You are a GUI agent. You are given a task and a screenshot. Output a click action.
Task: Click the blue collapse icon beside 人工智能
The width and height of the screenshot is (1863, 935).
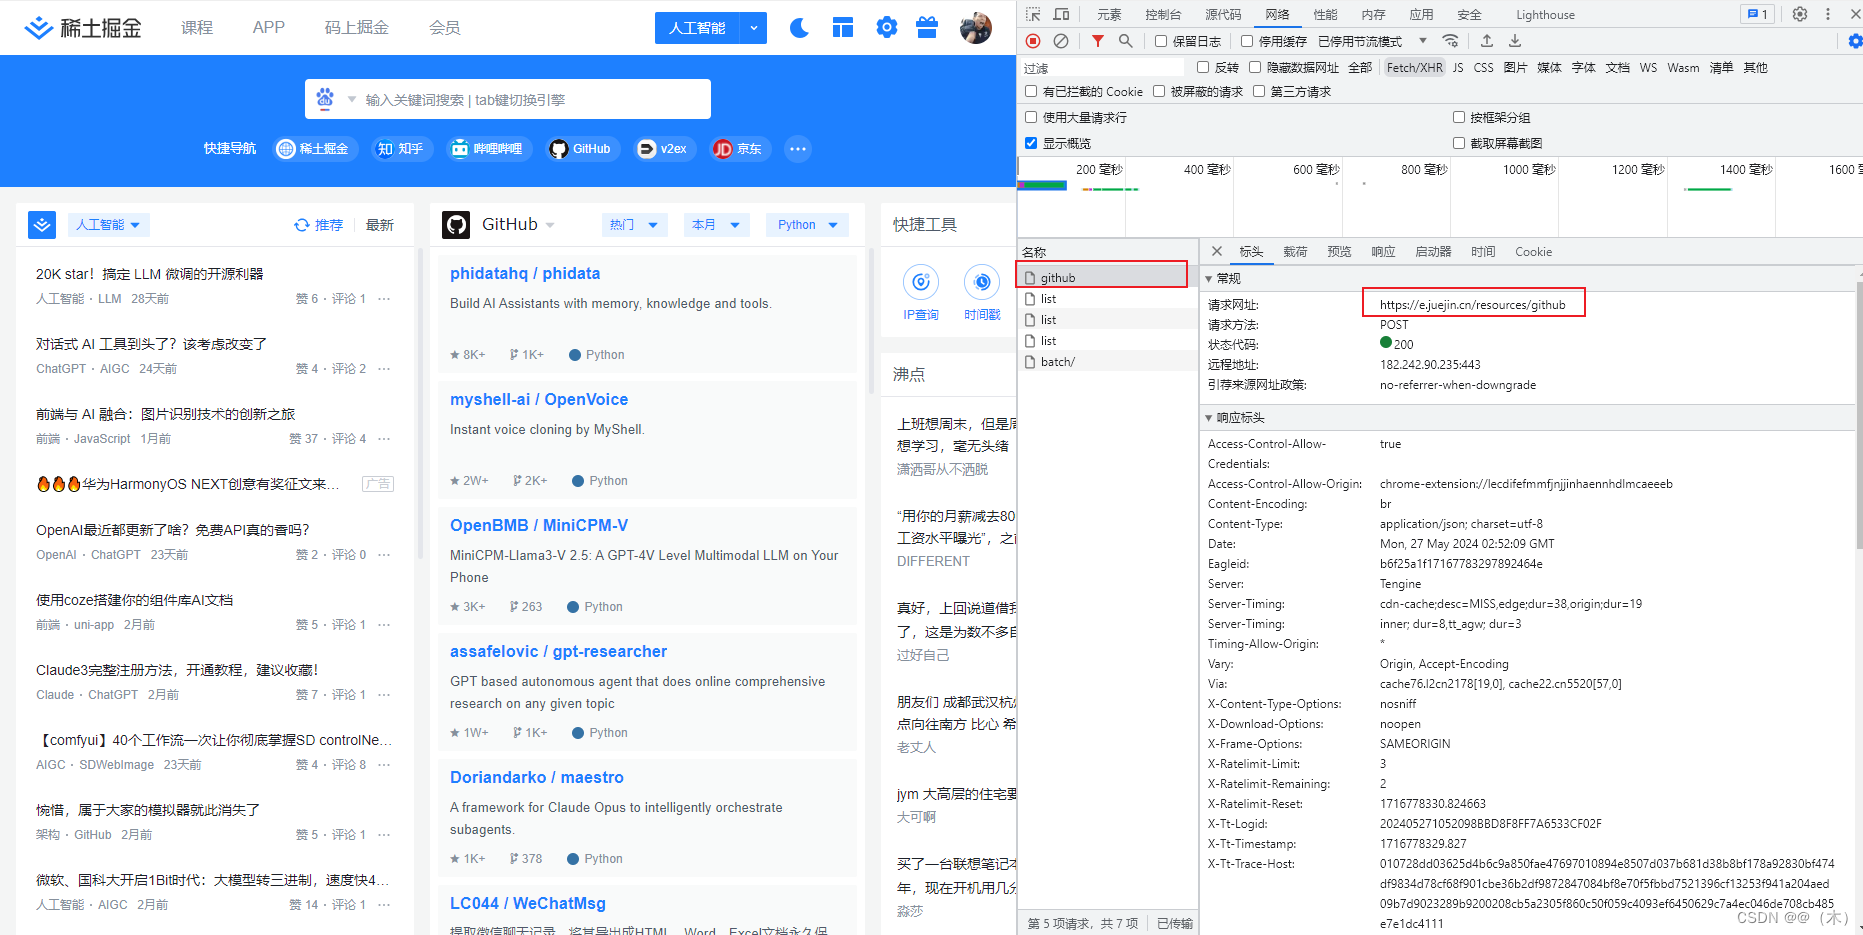[42, 225]
